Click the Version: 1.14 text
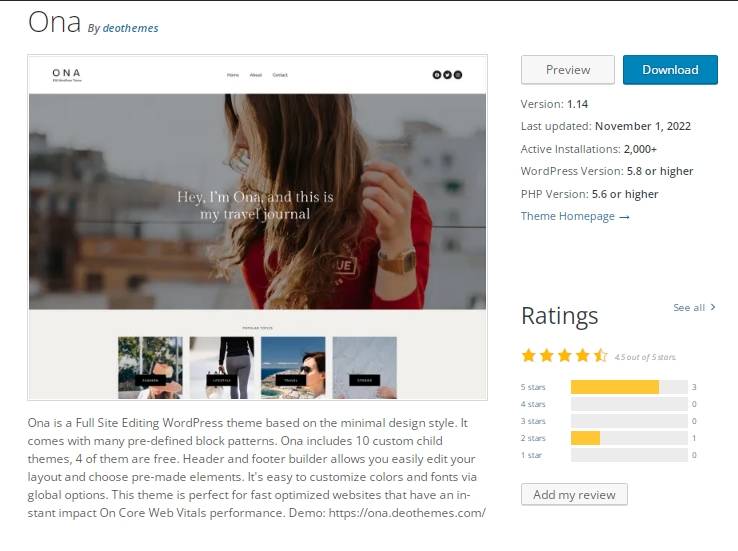Image resolution: width=738 pixels, height=551 pixels. (x=554, y=104)
